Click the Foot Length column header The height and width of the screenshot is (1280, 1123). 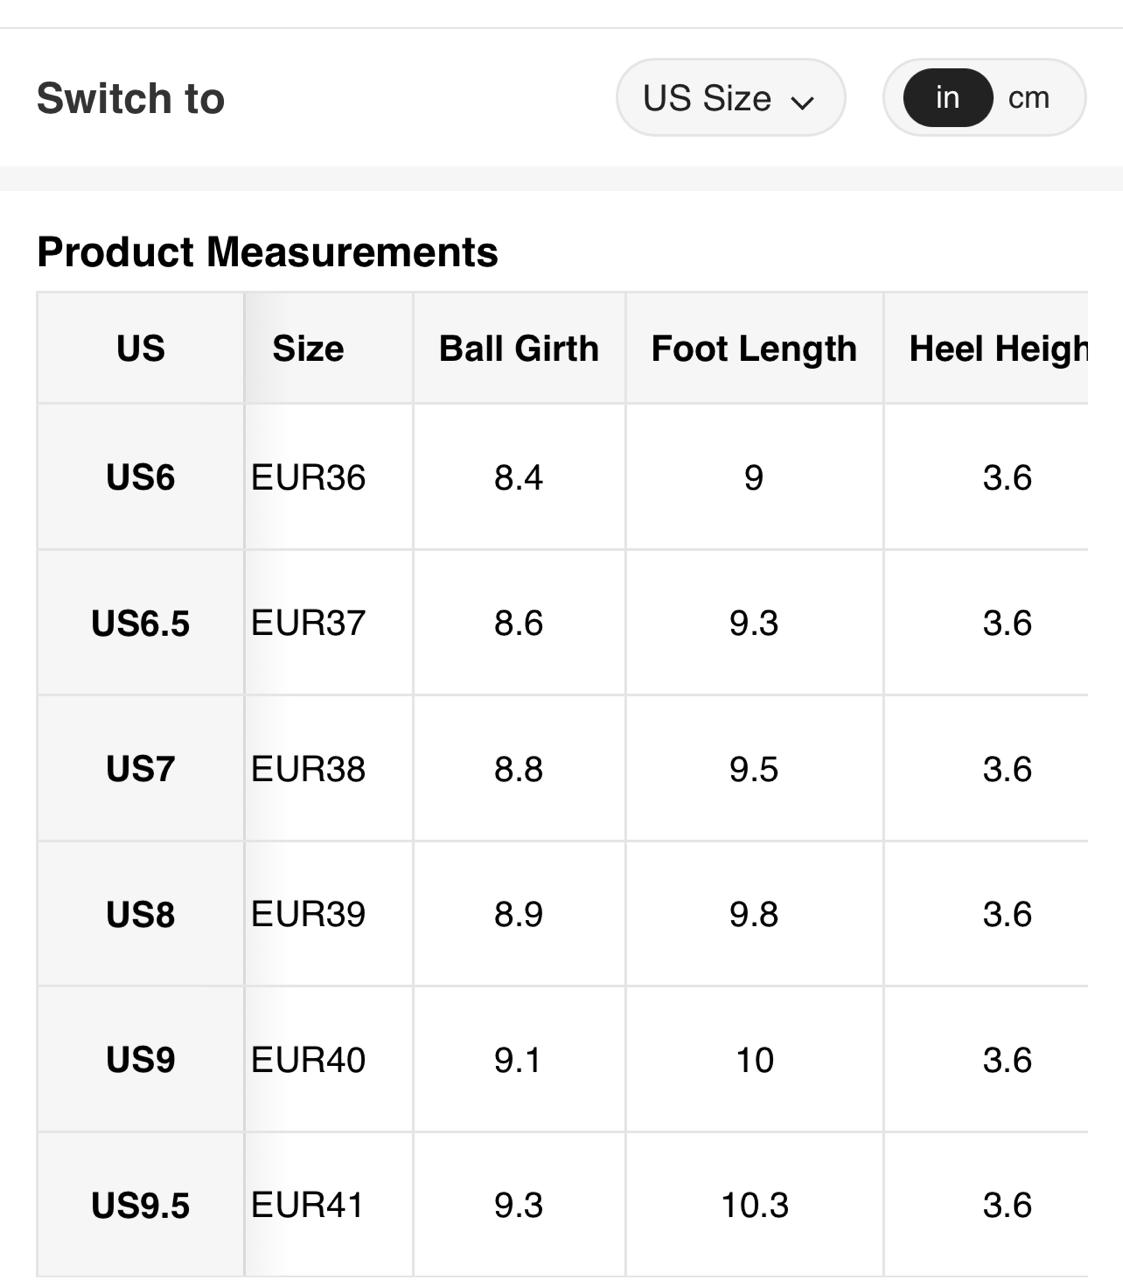[754, 349]
